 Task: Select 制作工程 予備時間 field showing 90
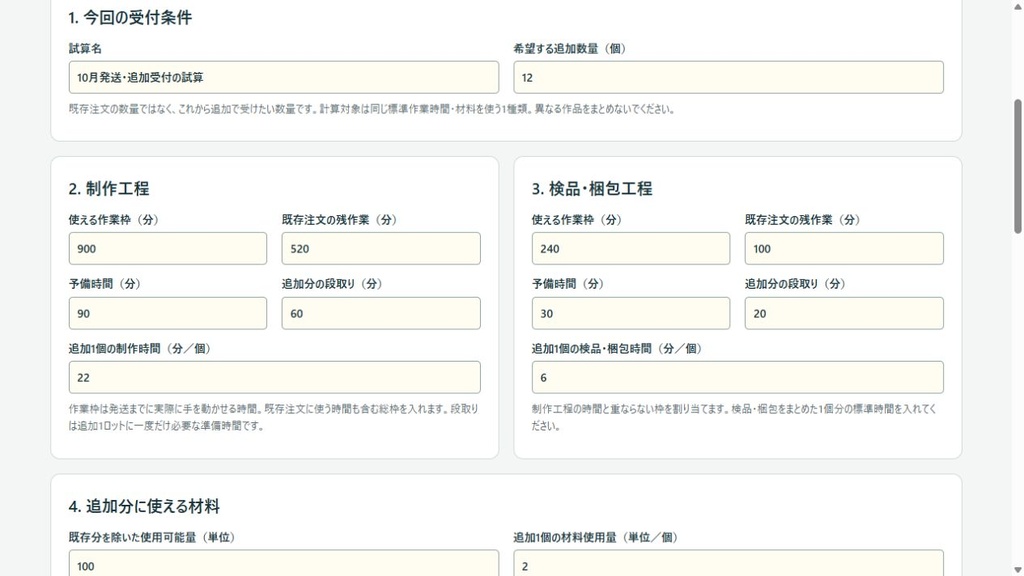point(168,313)
